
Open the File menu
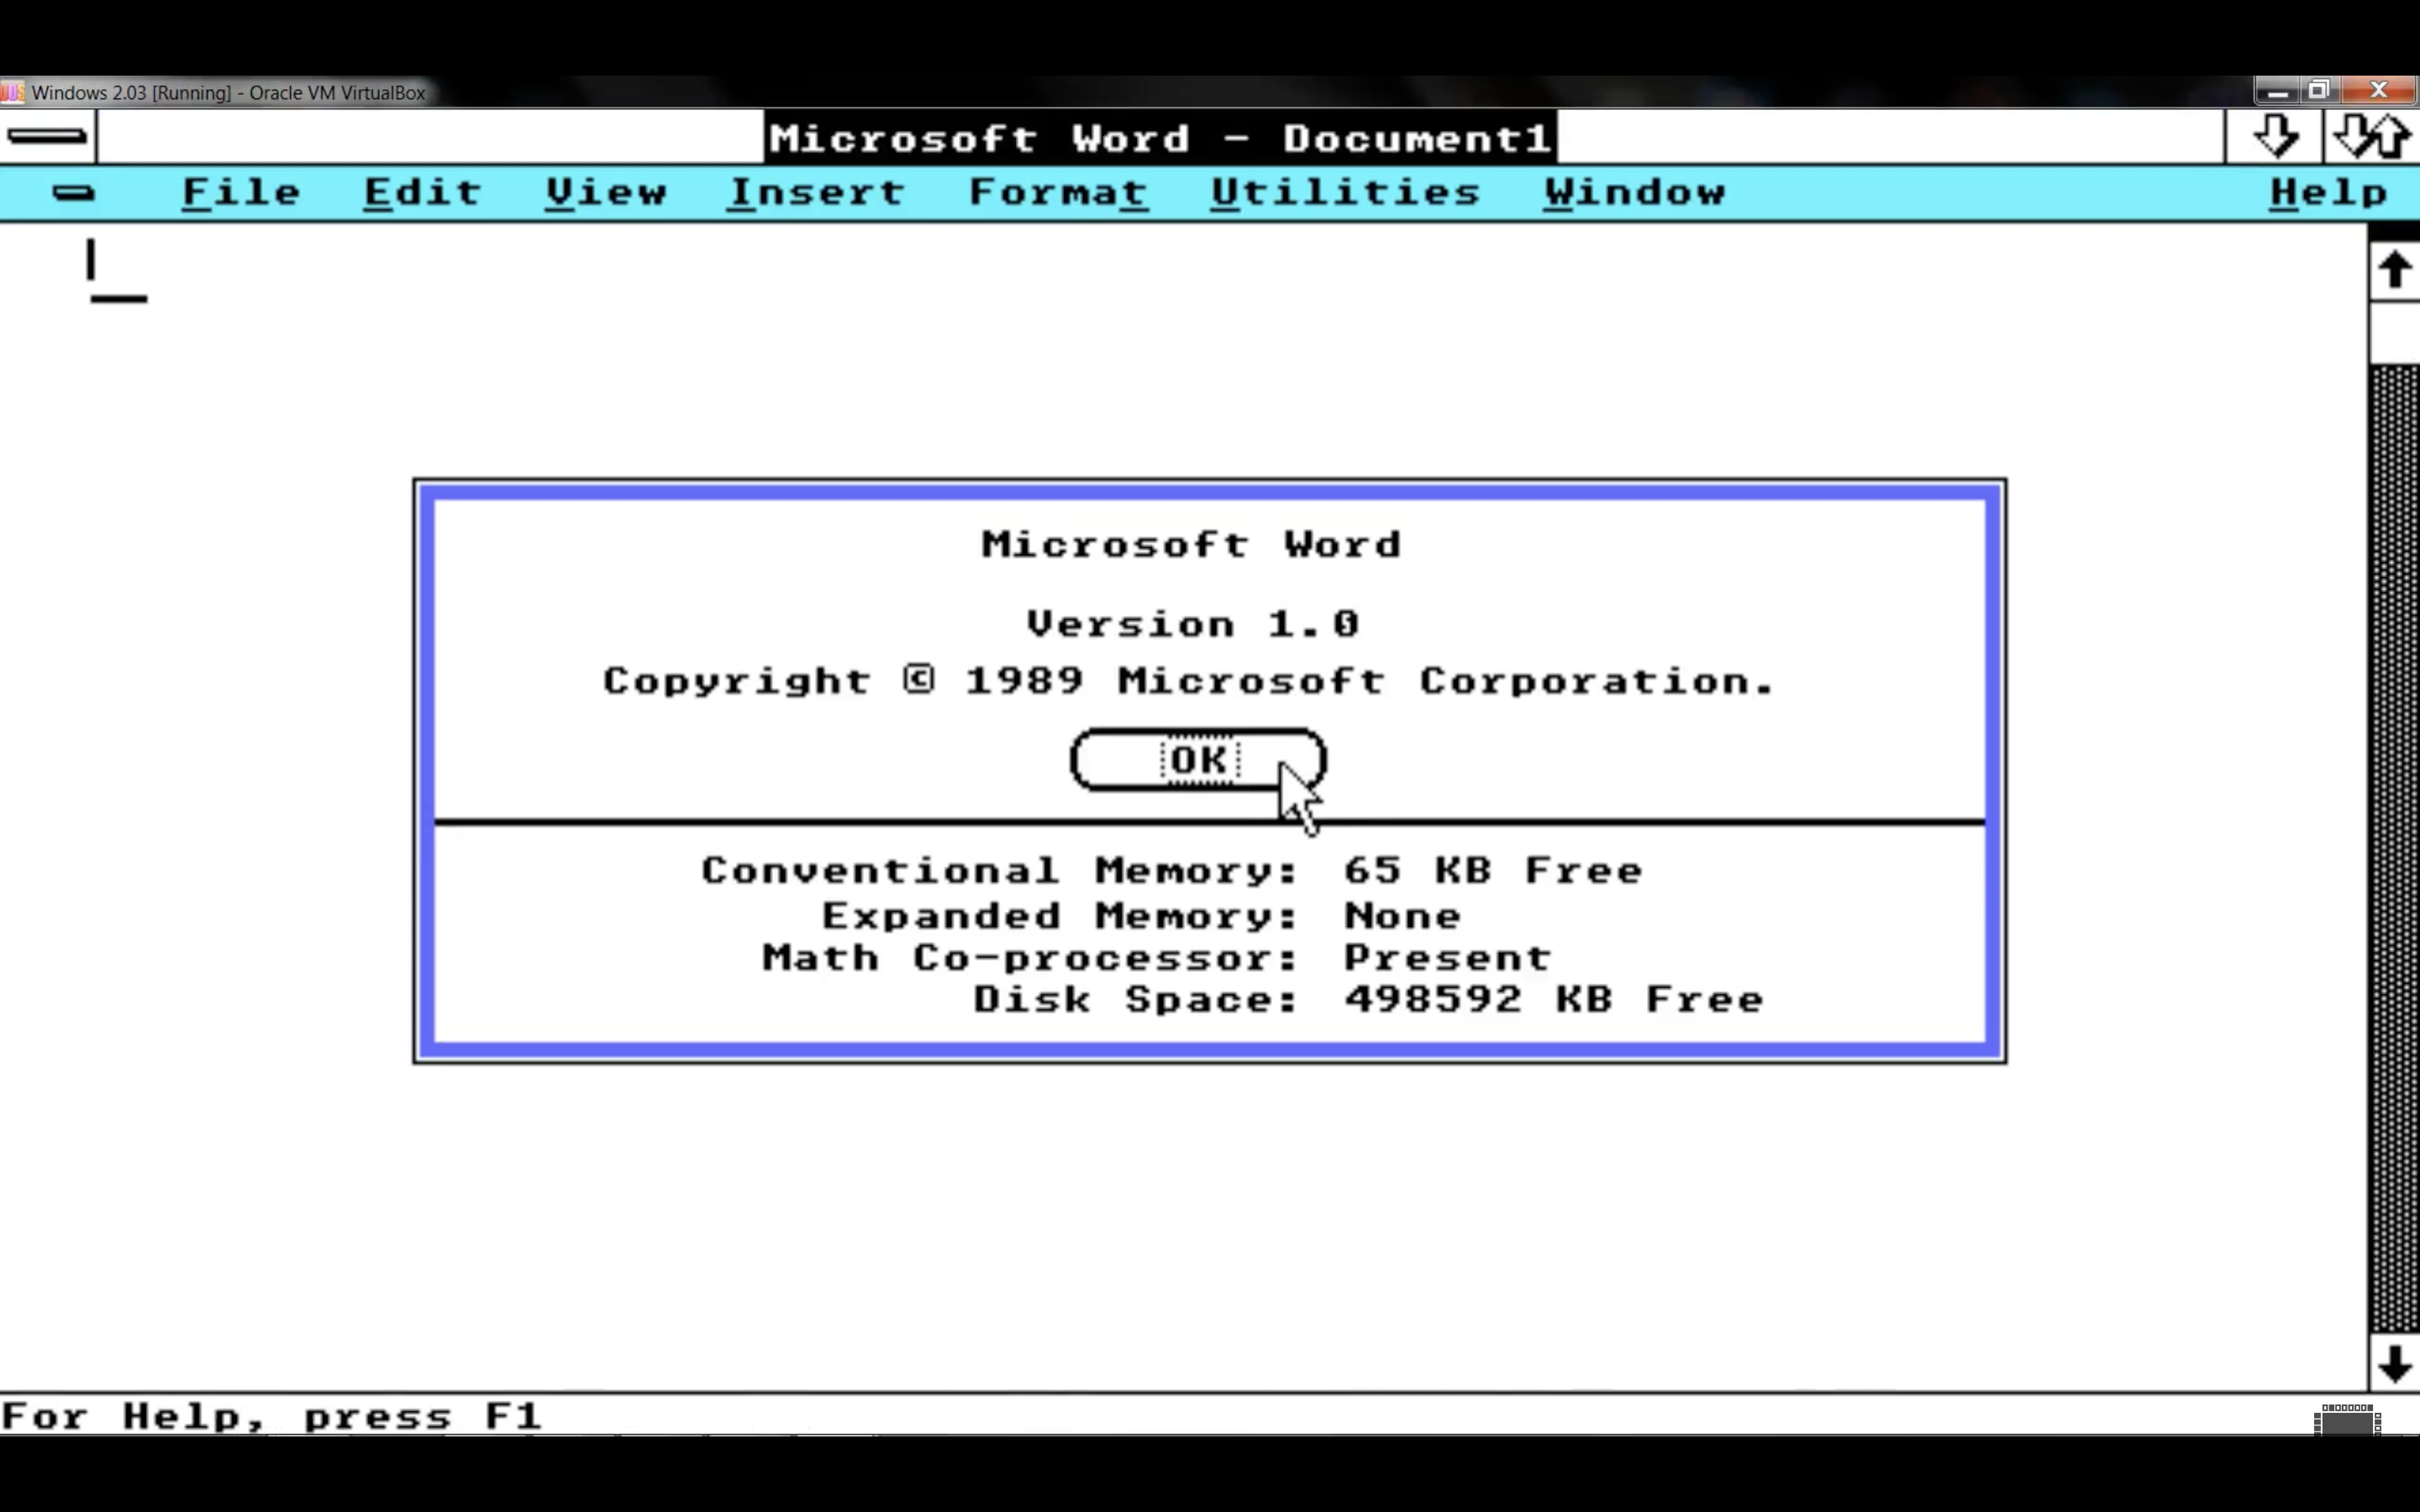point(241,192)
